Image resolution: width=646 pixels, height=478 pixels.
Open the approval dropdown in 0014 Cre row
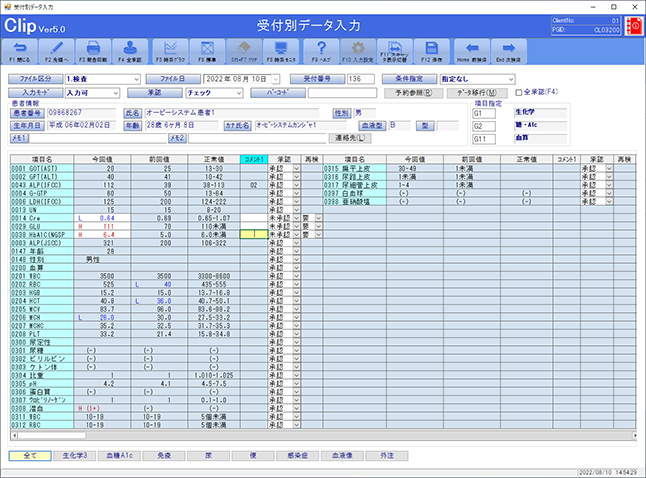click(296, 218)
